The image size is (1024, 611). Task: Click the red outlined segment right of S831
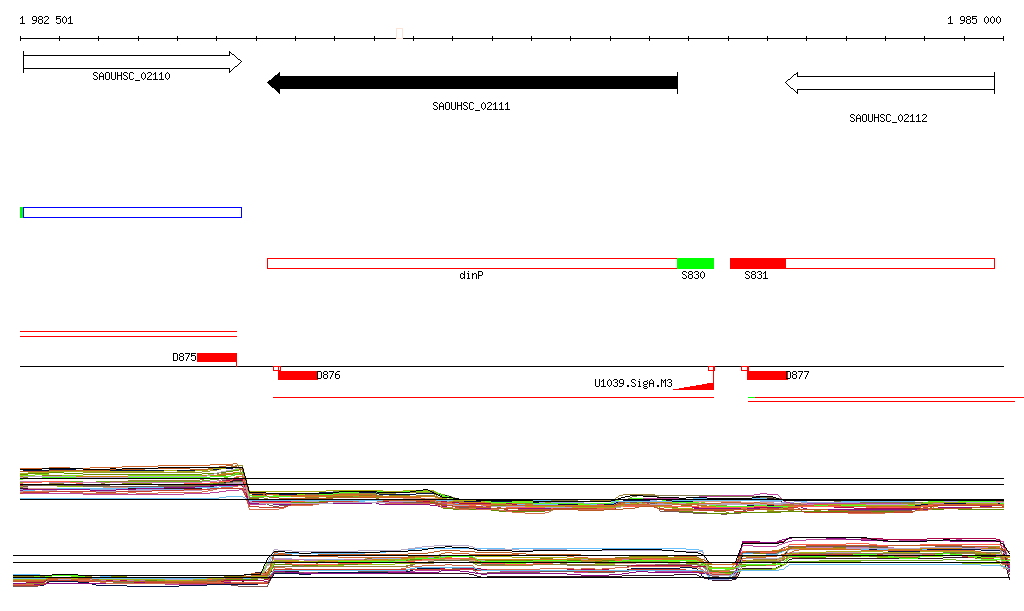point(890,264)
